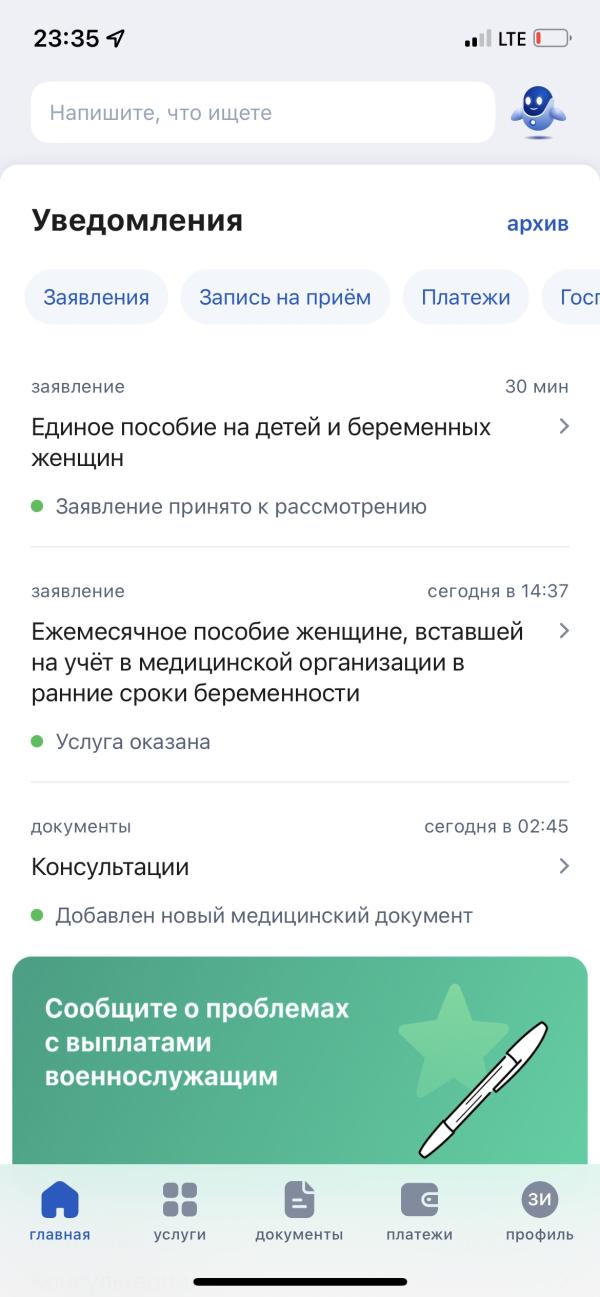
Task: Open the robot assistant icon
Action: point(538,114)
